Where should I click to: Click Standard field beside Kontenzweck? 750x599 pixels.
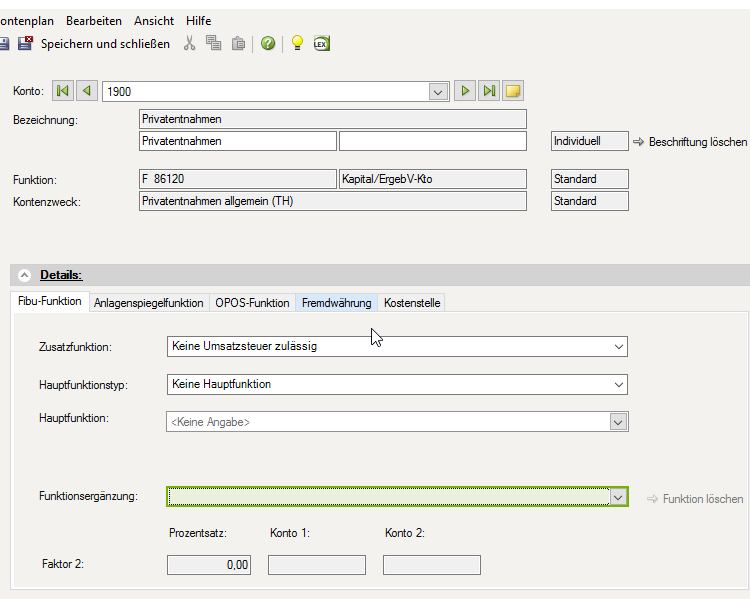590,201
